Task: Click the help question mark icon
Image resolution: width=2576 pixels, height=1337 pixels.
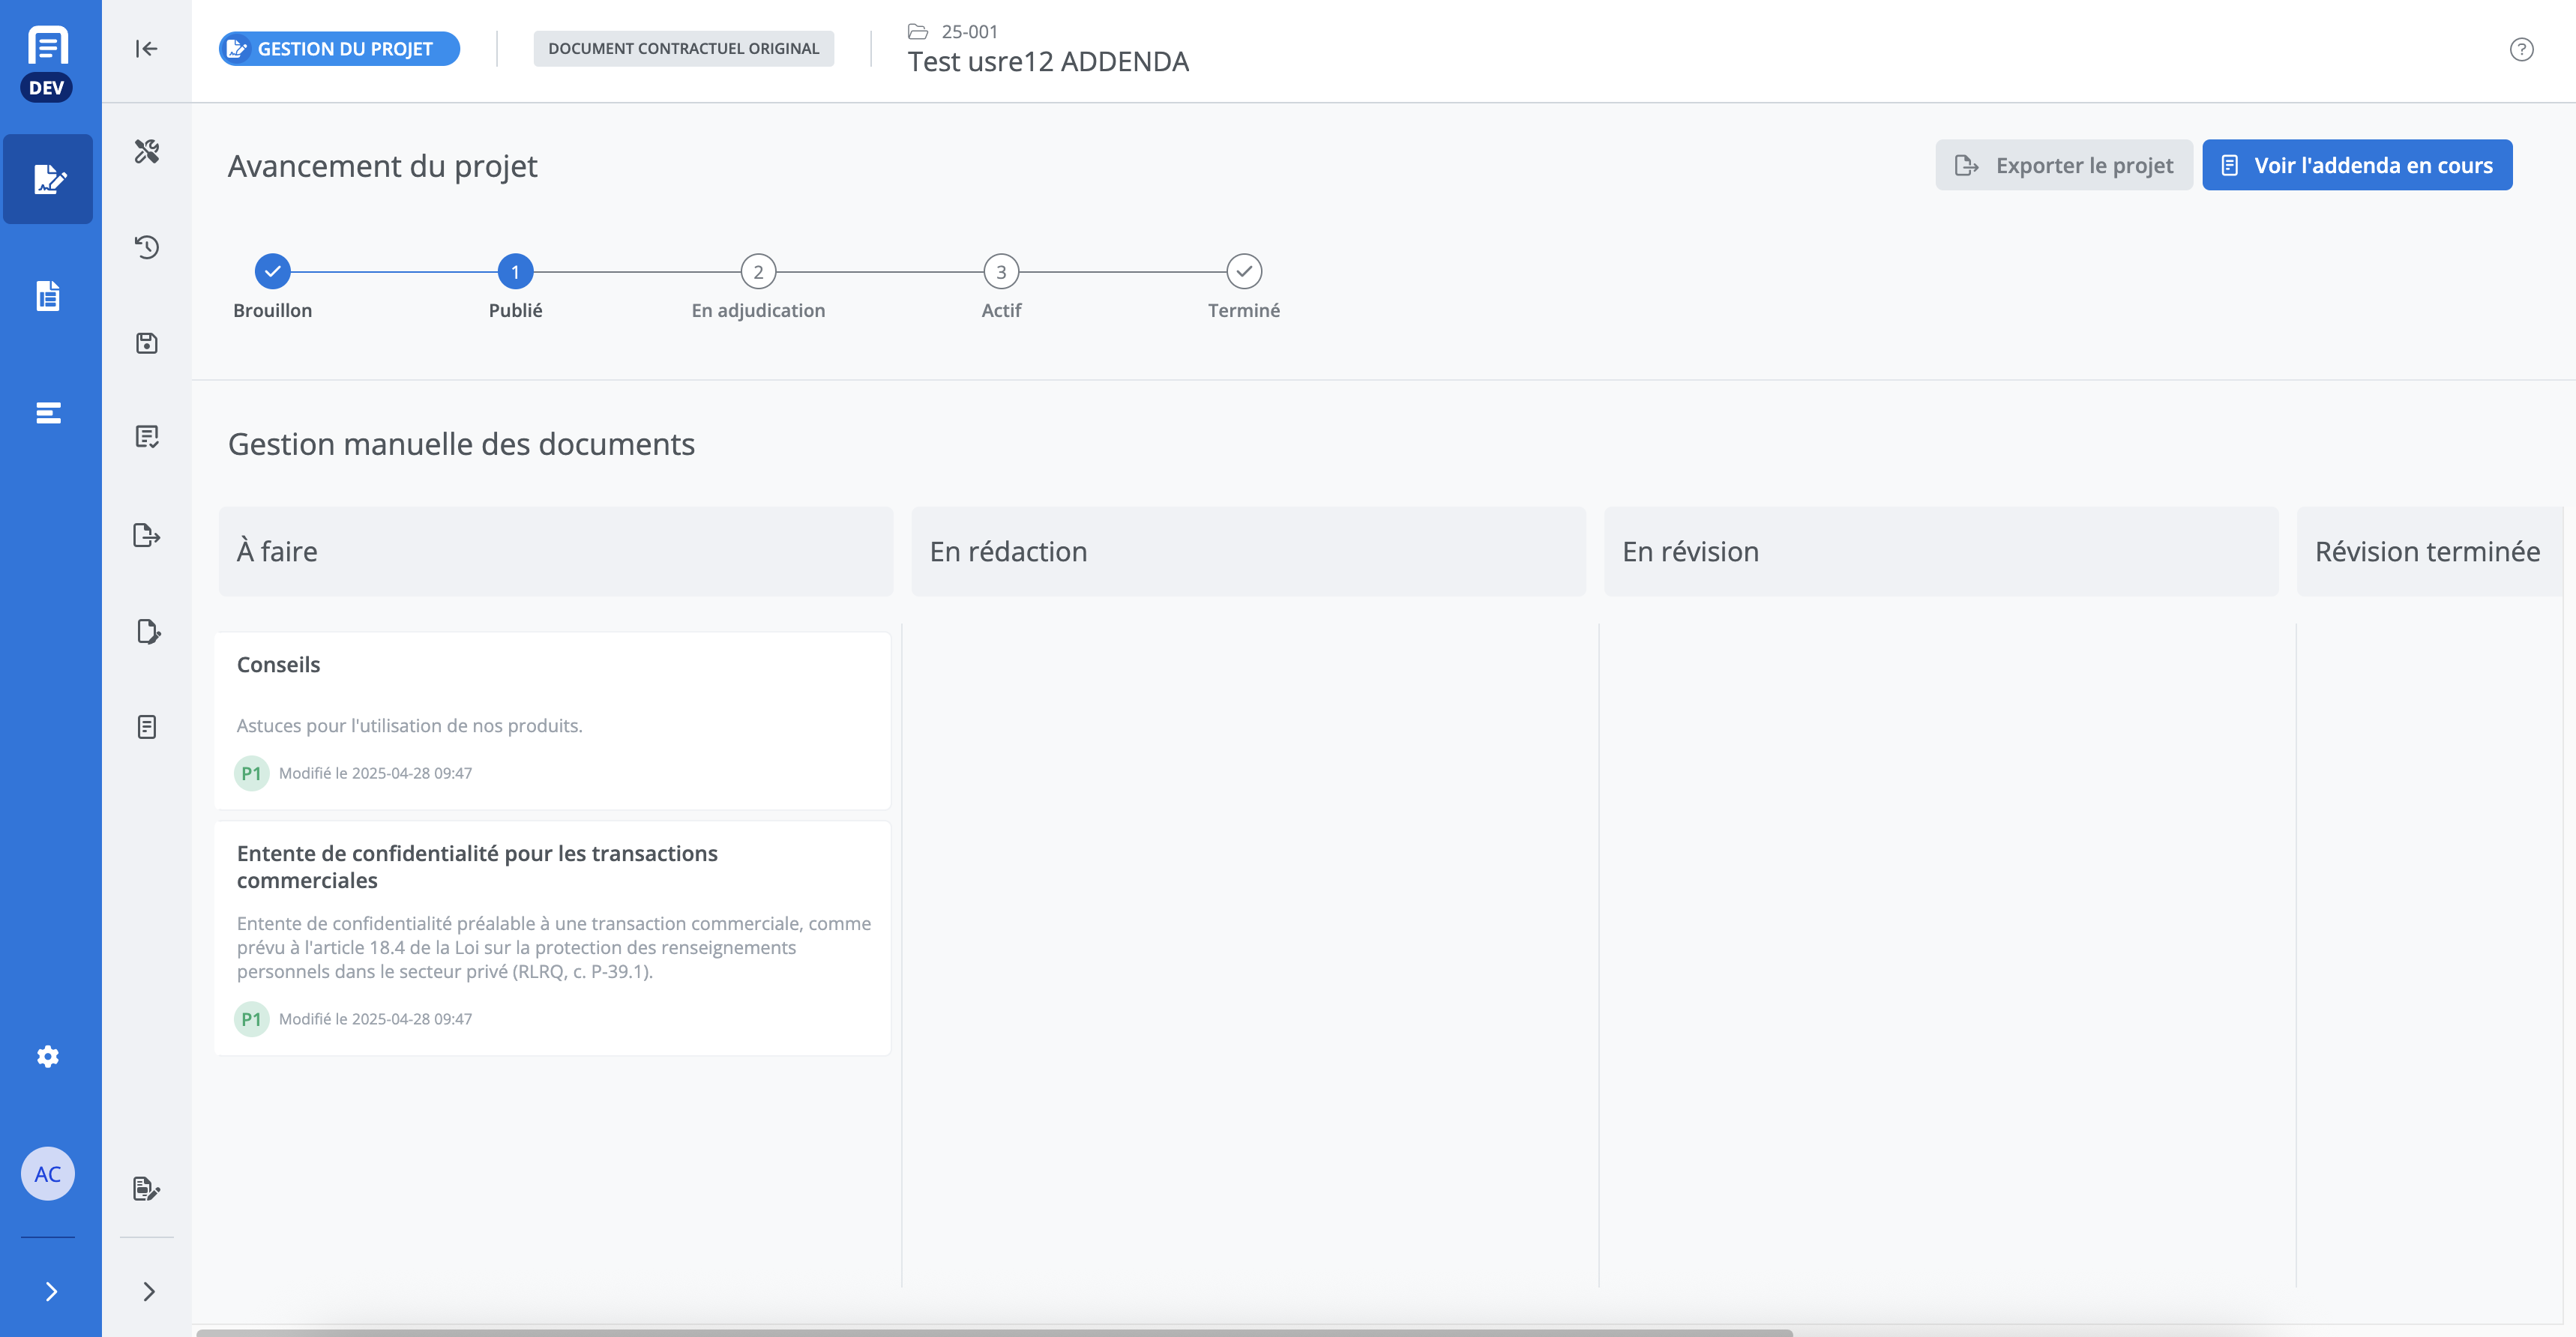Action: click(x=2521, y=49)
